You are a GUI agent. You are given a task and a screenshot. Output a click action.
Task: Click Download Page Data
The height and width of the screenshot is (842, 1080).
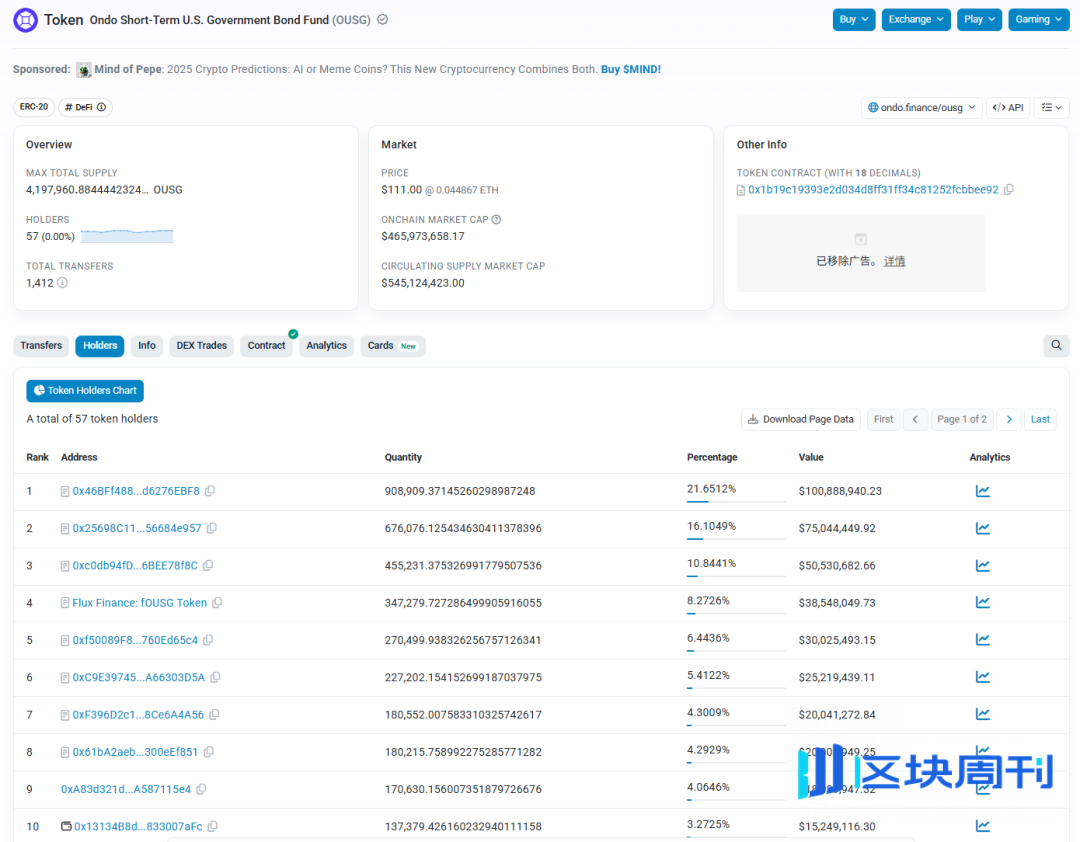pyautogui.click(x=801, y=419)
